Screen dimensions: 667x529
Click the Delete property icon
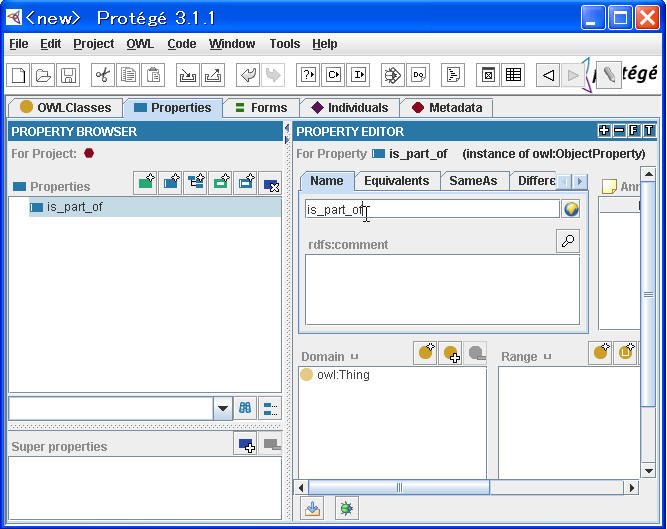click(271, 183)
